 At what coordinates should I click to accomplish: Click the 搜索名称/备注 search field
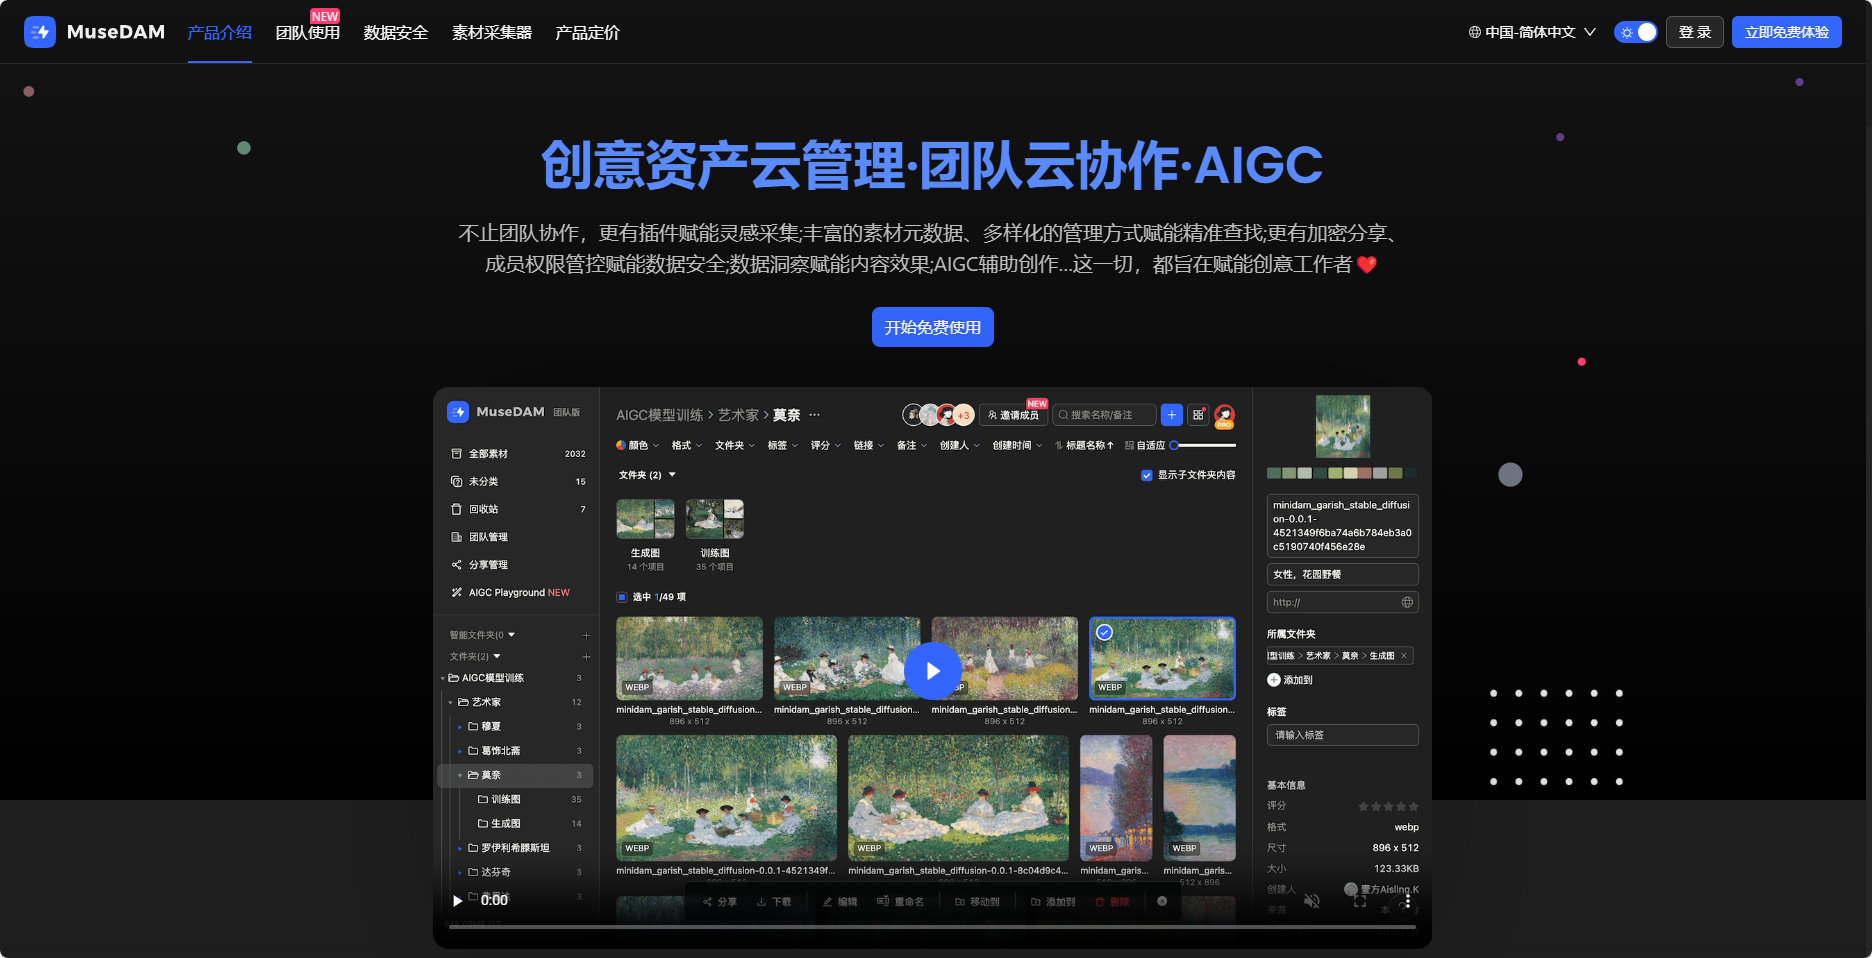point(1105,415)
